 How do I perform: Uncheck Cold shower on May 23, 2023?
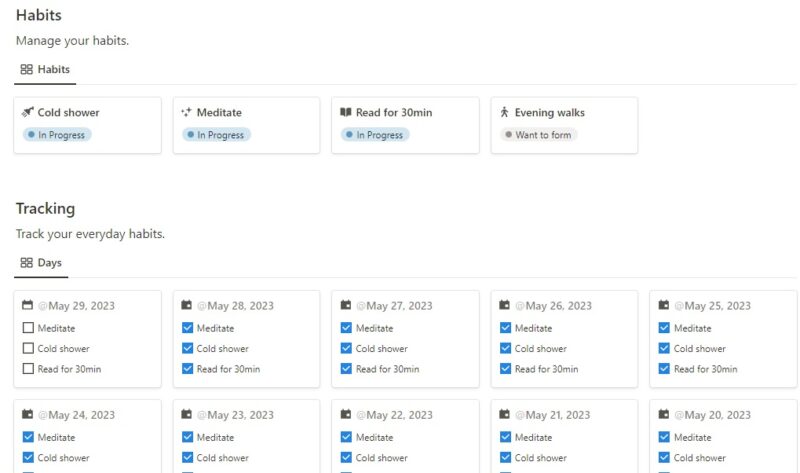pos(187,457)
